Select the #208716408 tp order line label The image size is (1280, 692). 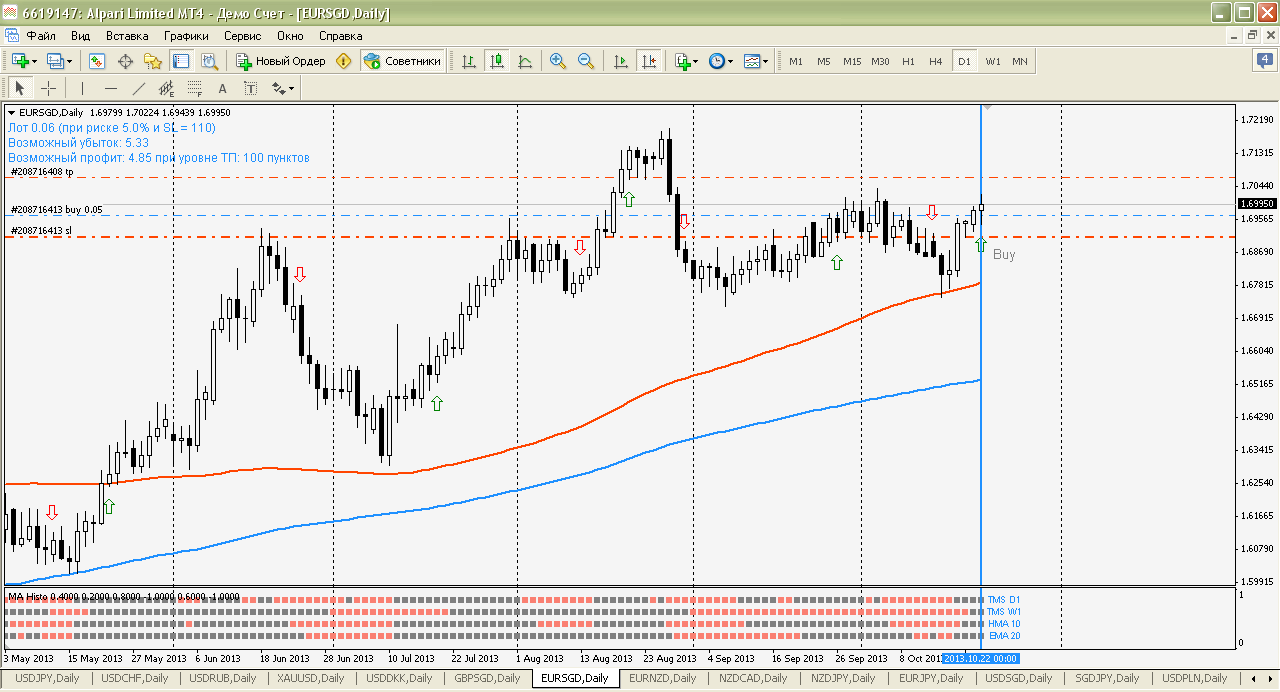(x=42, y=172)
